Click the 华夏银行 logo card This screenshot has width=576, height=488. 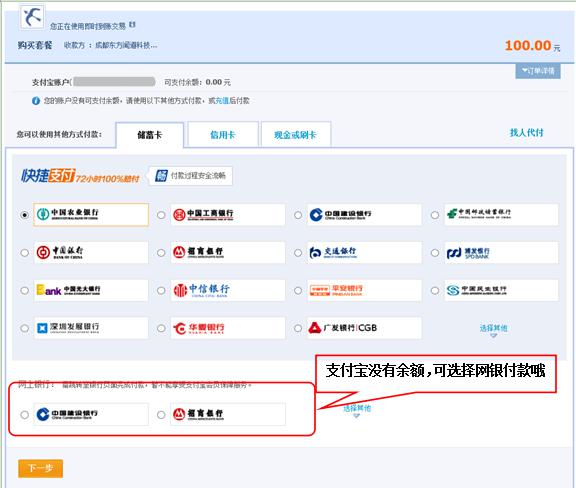click(228, 328)
